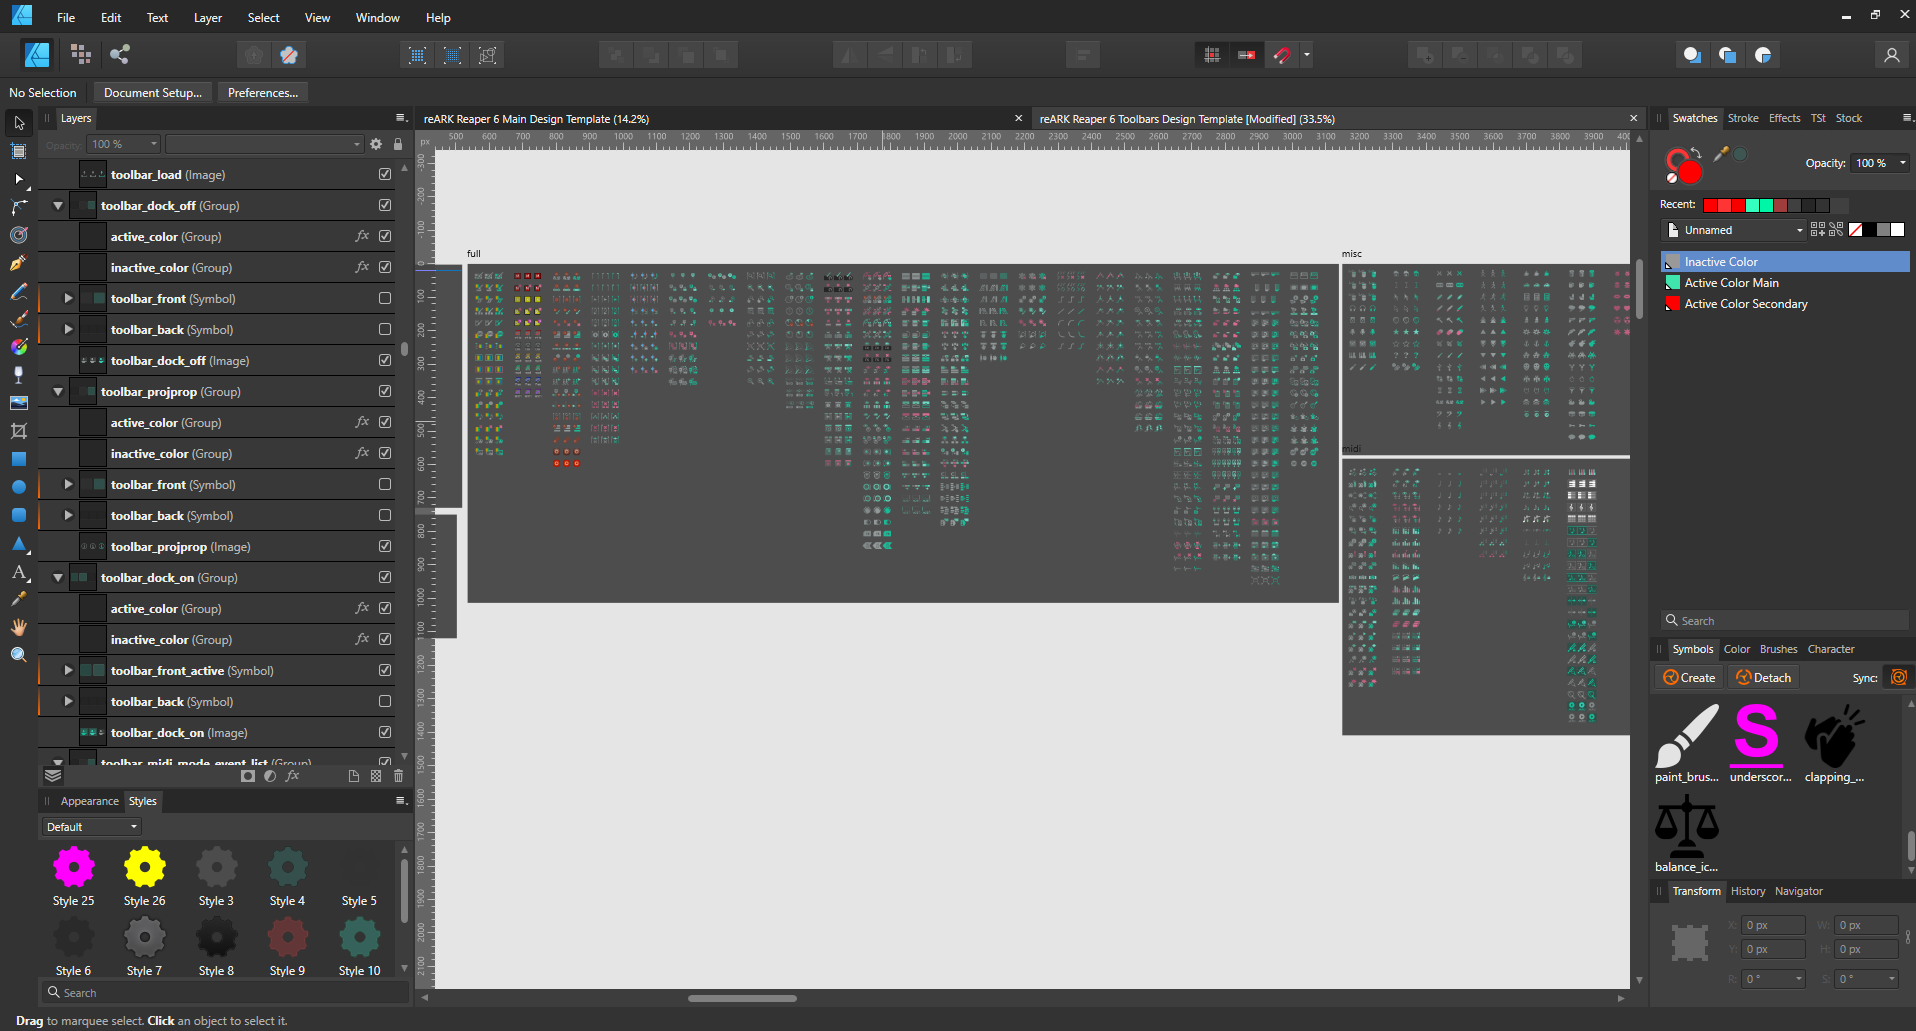The image size is (1916, 1031).
Task: Select the Transparency wine glass tool
Action: click(18, 375)
